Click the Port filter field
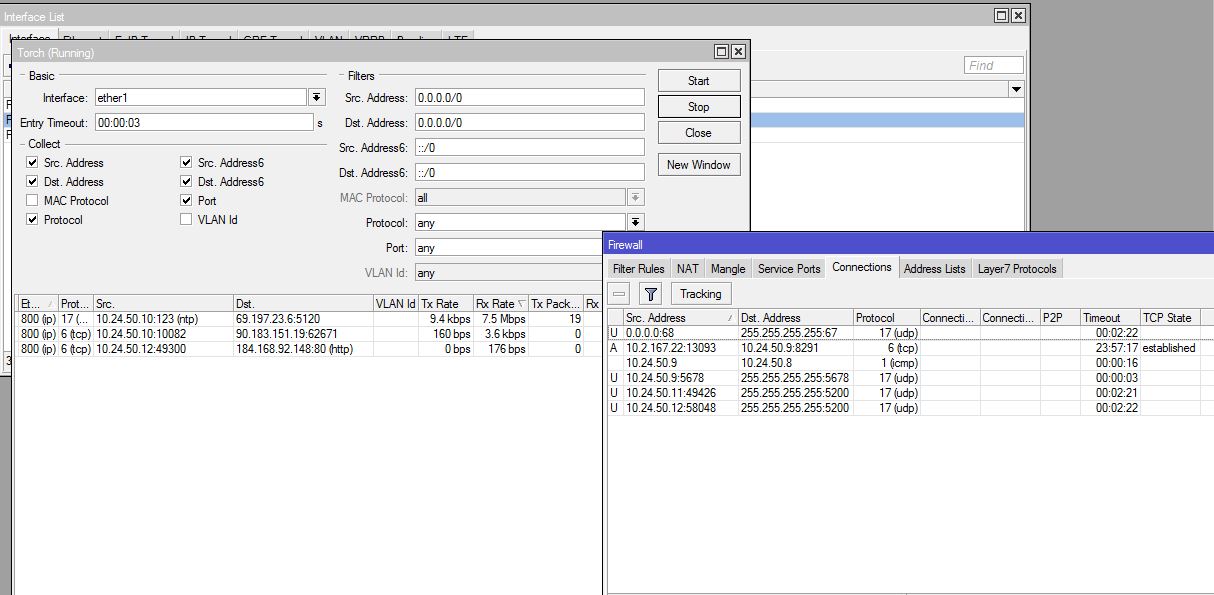1214x595 pixels. tap(509, 247)
